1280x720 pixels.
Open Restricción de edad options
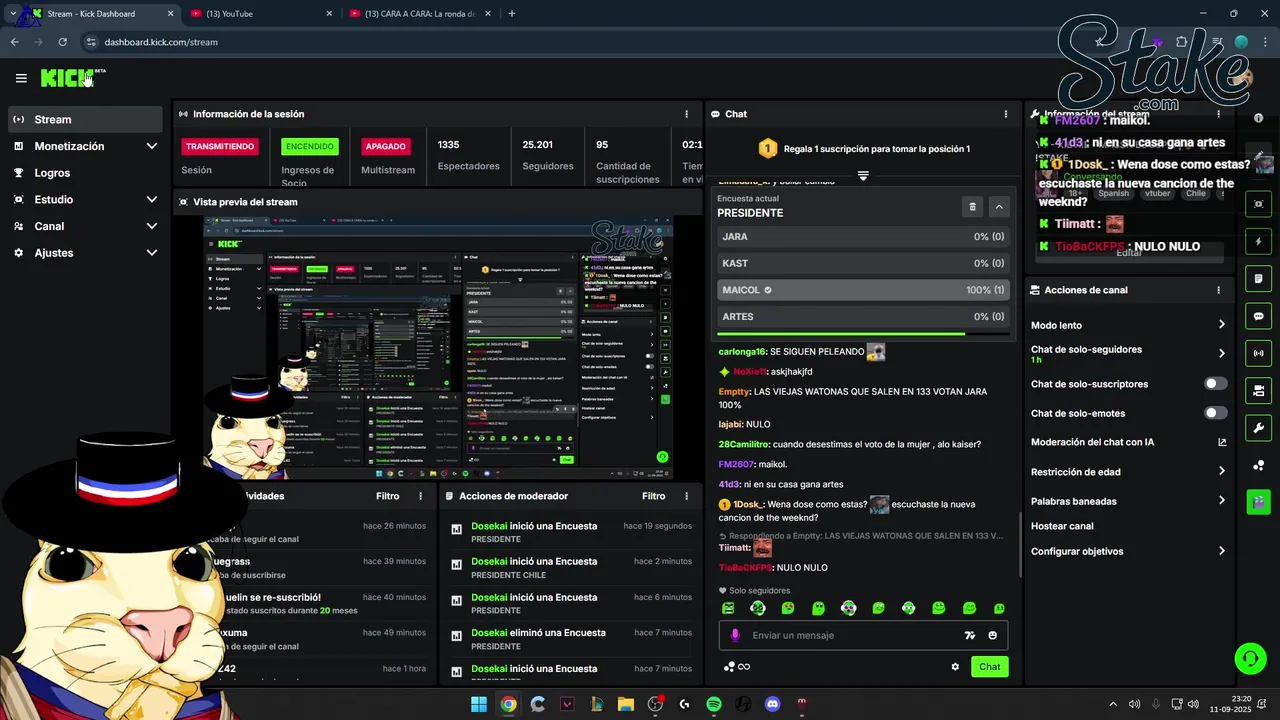(x=1128, y=472)
